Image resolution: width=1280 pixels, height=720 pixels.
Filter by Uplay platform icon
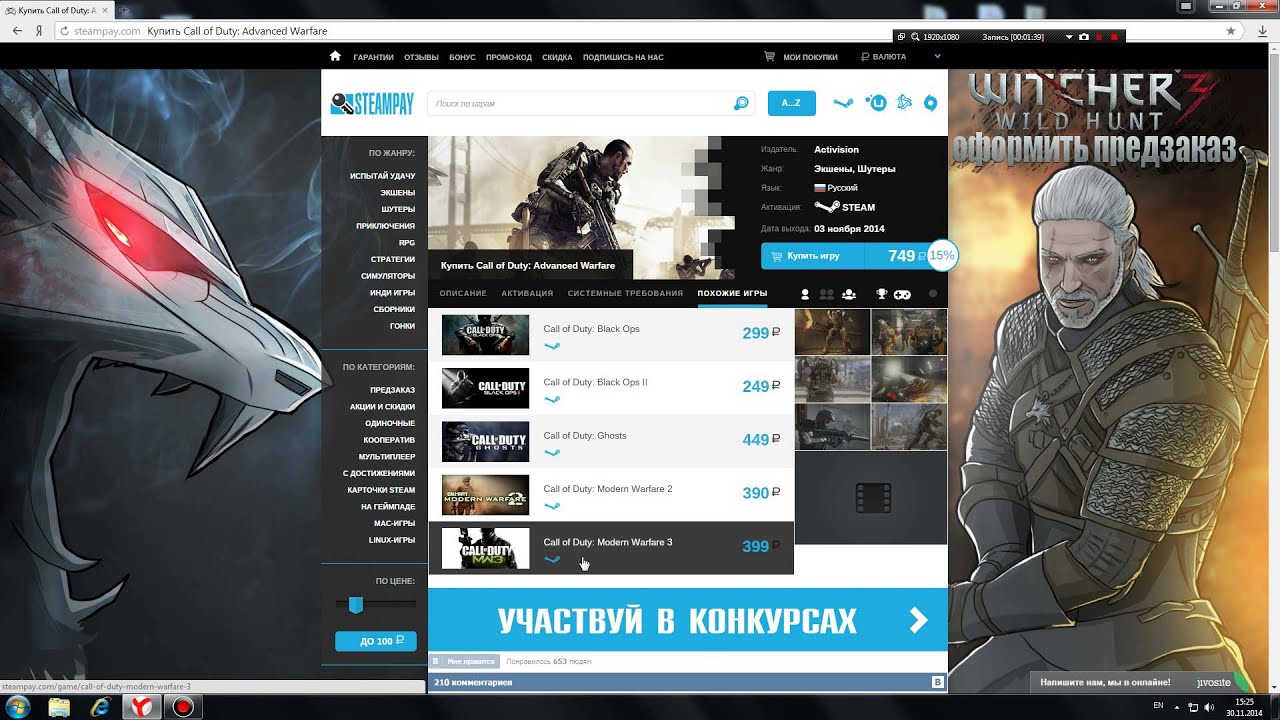coord(876,102)
